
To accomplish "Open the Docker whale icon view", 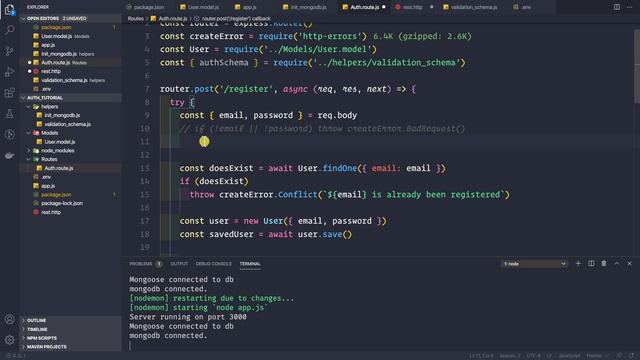I will [x=9, y=156].
